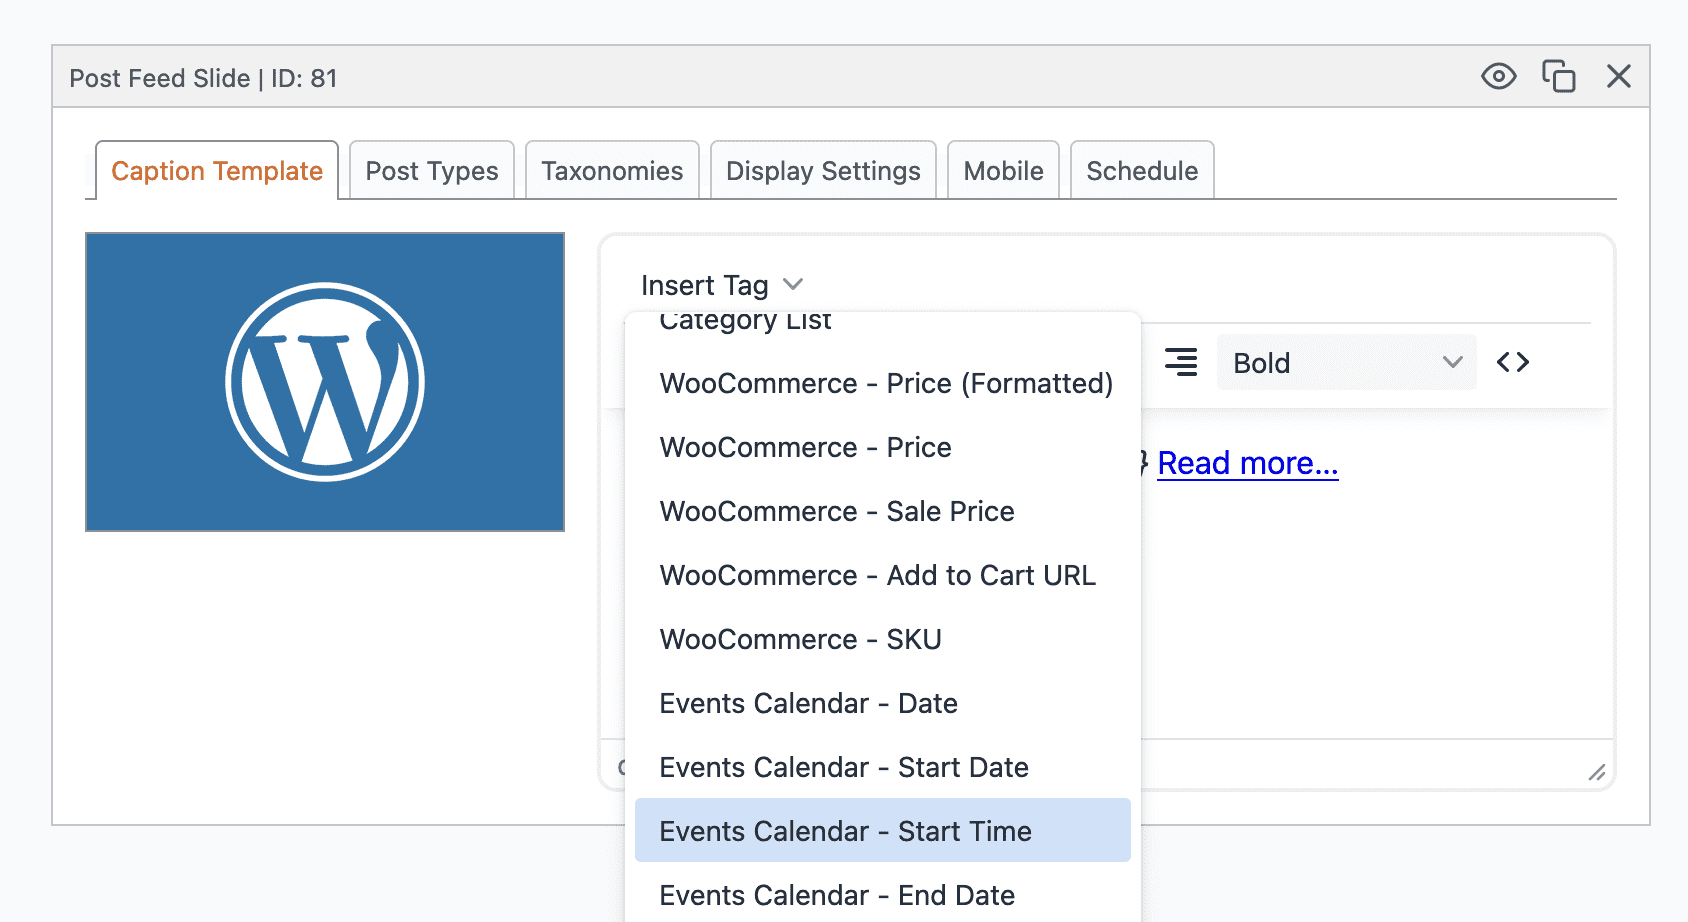This screenshot has width=1688, height=922.
Task: Choose WooCommerce - Price (Formatted) tag
Action: (885, 383)
